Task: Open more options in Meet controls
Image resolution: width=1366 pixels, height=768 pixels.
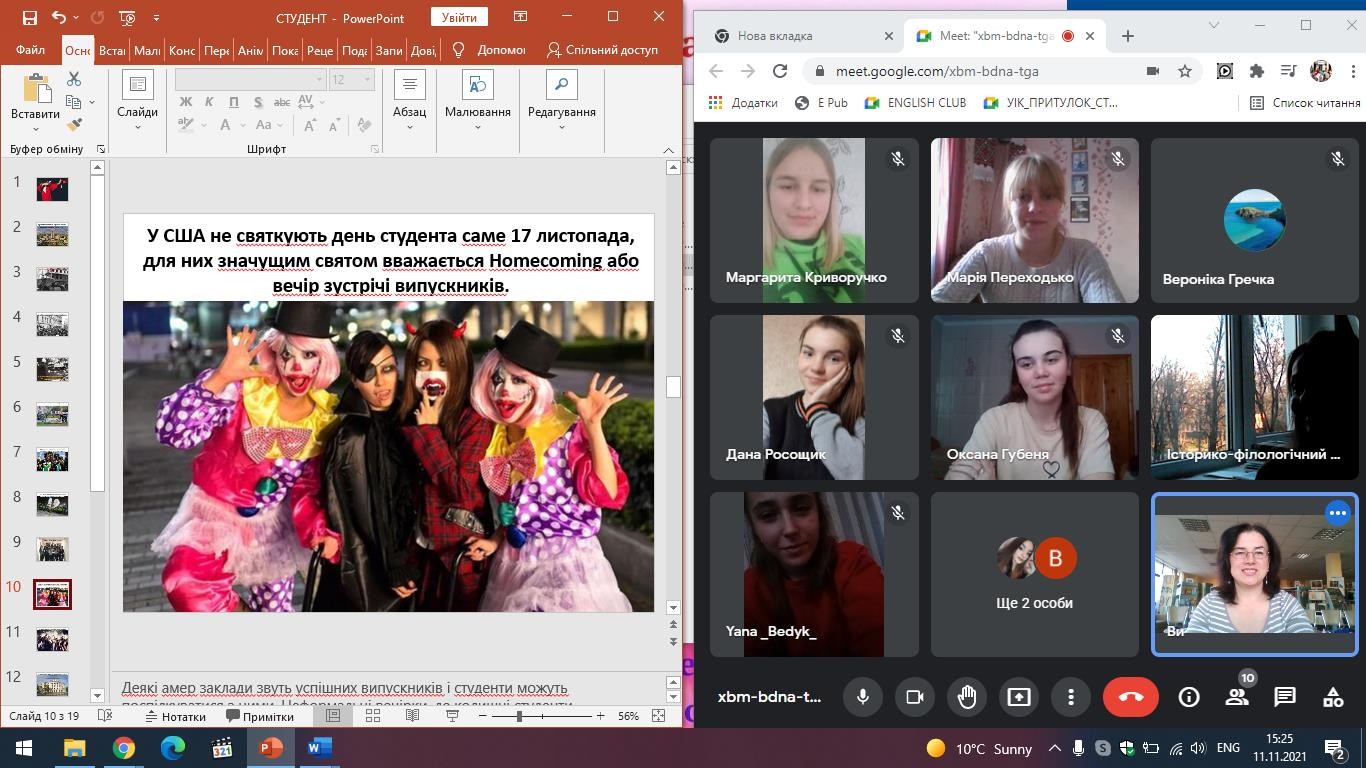Action: (1070, 697)
